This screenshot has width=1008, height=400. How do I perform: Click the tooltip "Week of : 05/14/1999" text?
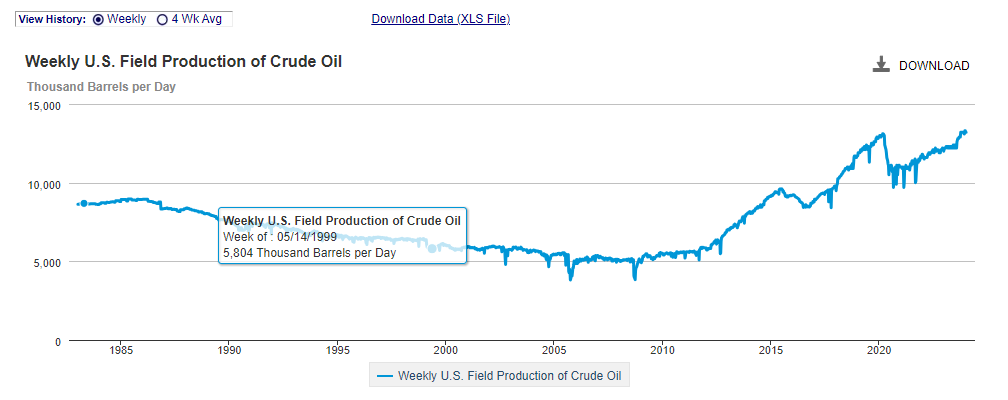click(x=280, y=236)
